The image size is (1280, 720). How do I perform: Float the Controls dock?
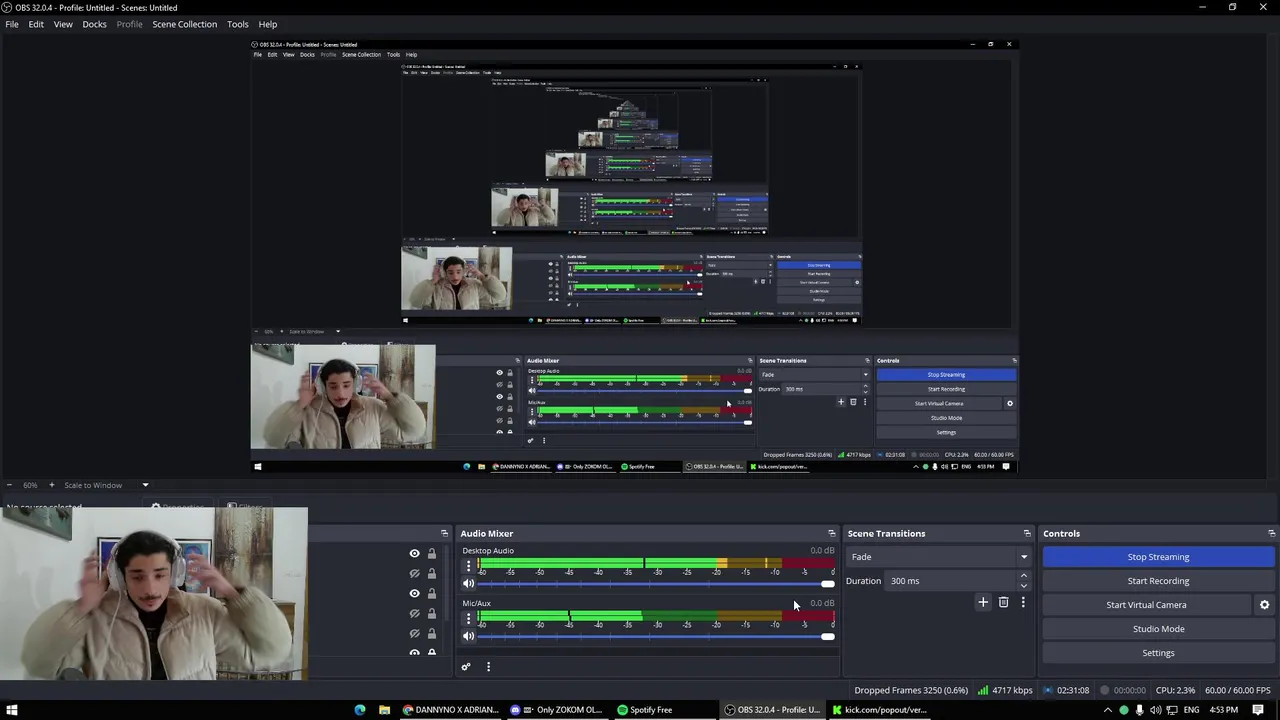pyautogui.click(x=1271, y=533)
